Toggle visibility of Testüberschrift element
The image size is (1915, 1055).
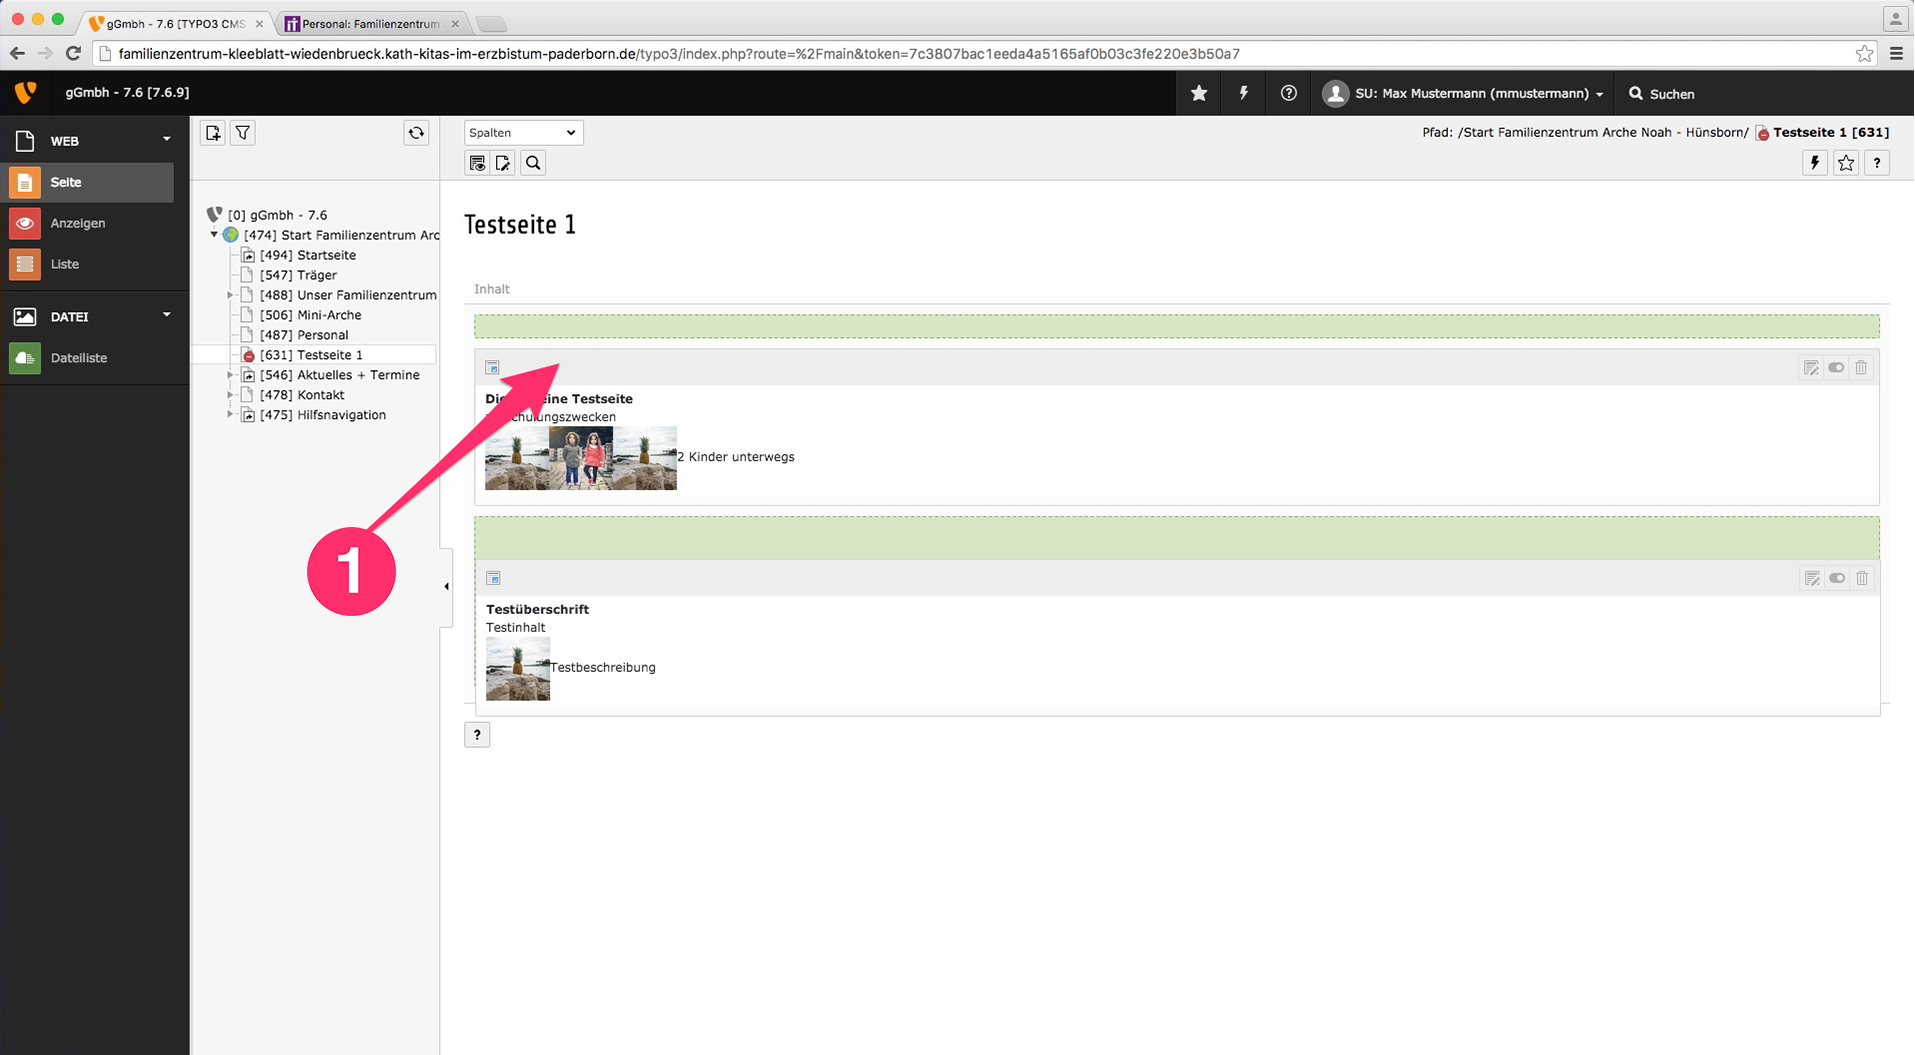click(1837, 578)
